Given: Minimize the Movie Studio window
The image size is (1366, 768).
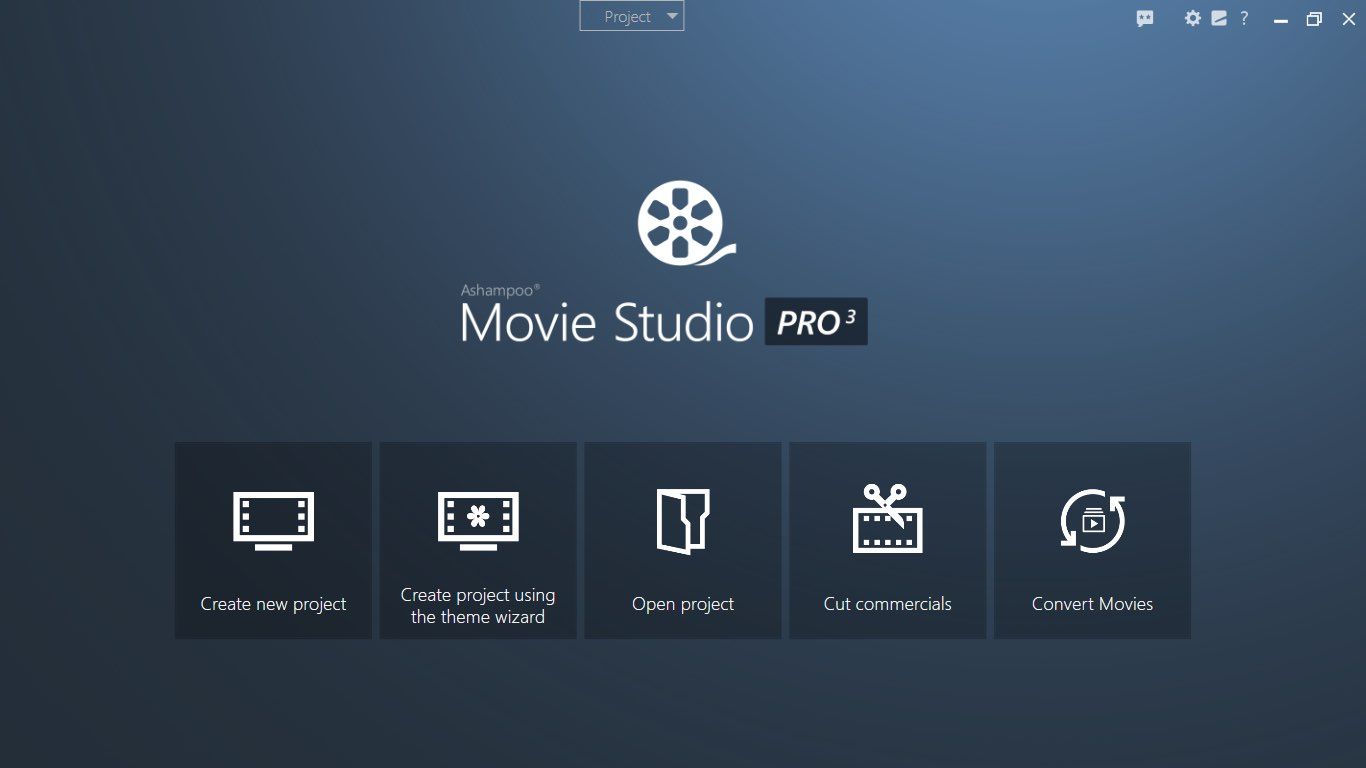Looking at the screenshot, I should [x=1280, y=19].
